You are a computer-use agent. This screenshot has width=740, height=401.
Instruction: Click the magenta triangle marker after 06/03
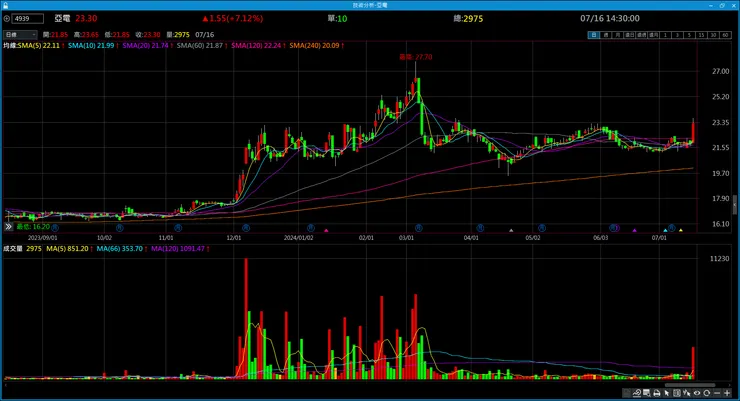tap(634, 230)
